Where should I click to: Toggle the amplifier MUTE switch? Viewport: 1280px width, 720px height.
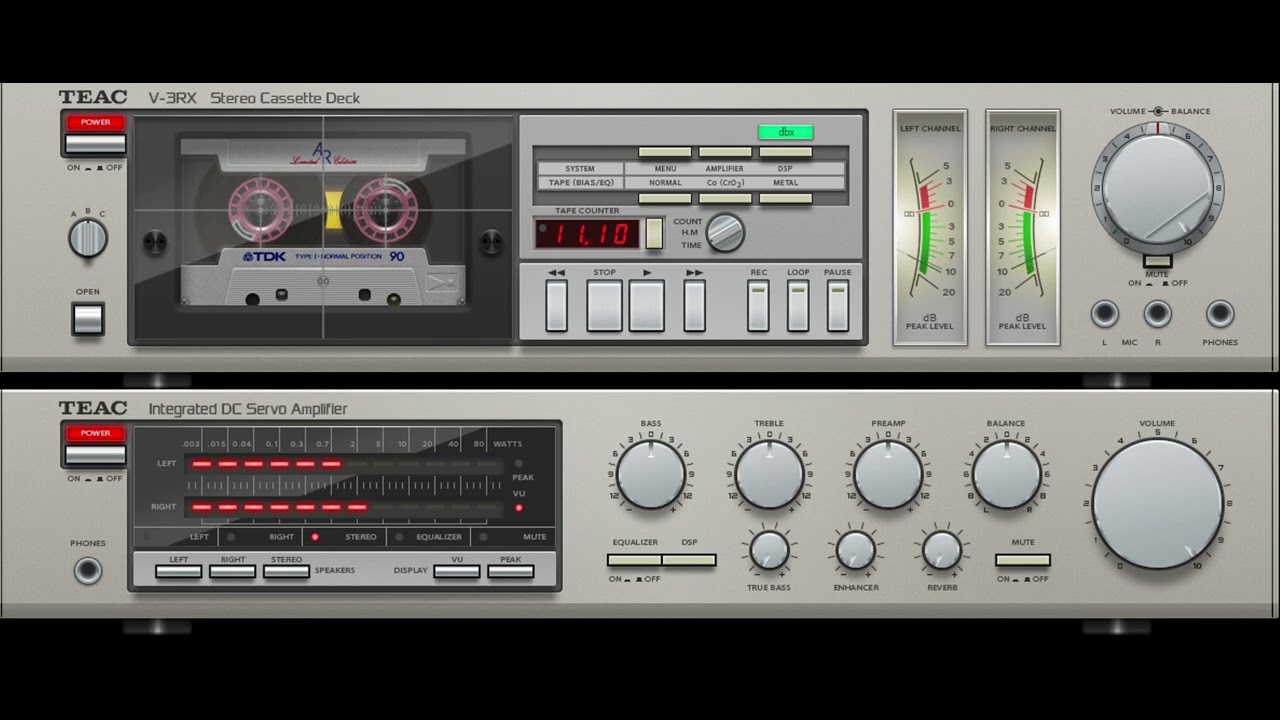click(1023, 560)
